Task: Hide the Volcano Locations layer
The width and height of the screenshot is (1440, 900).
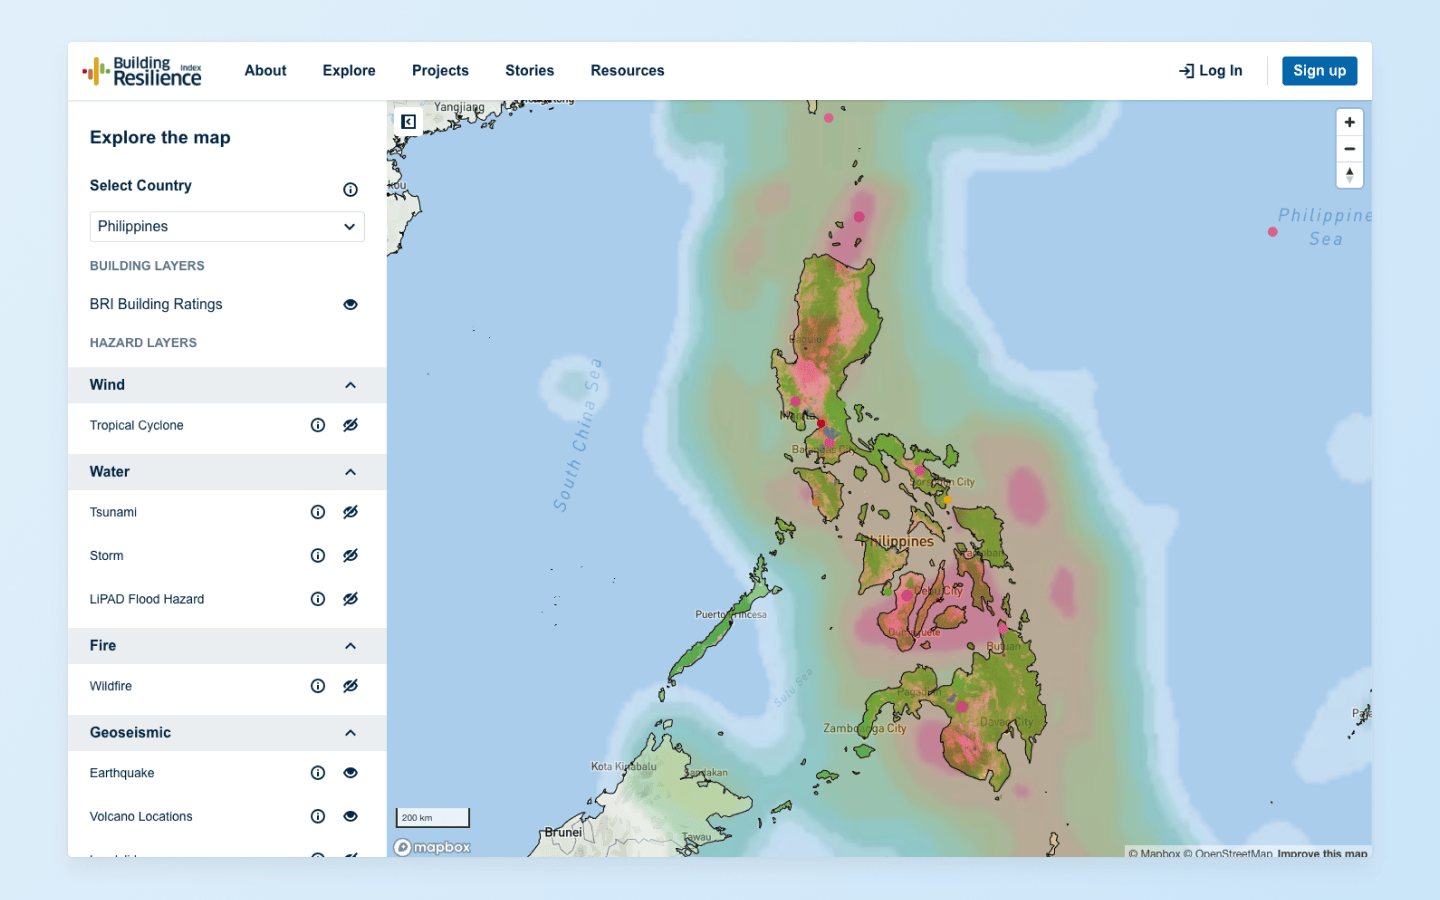Action: 350,816
